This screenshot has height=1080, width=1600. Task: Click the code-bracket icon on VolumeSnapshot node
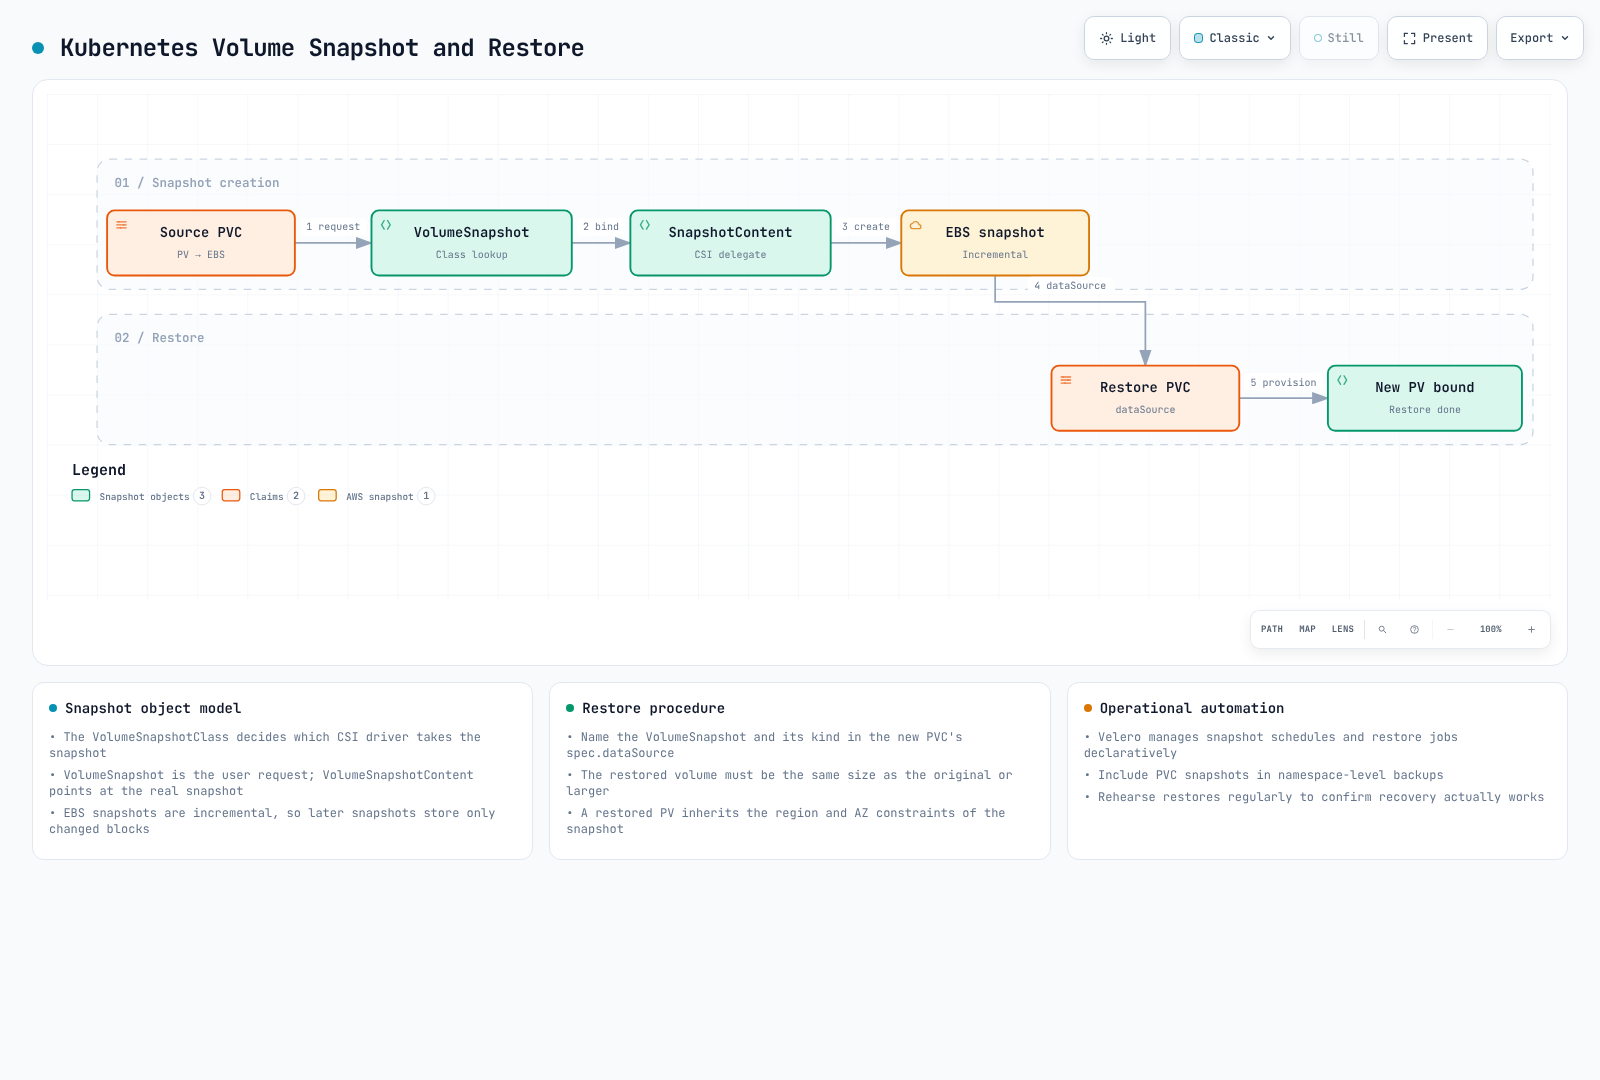386,225
